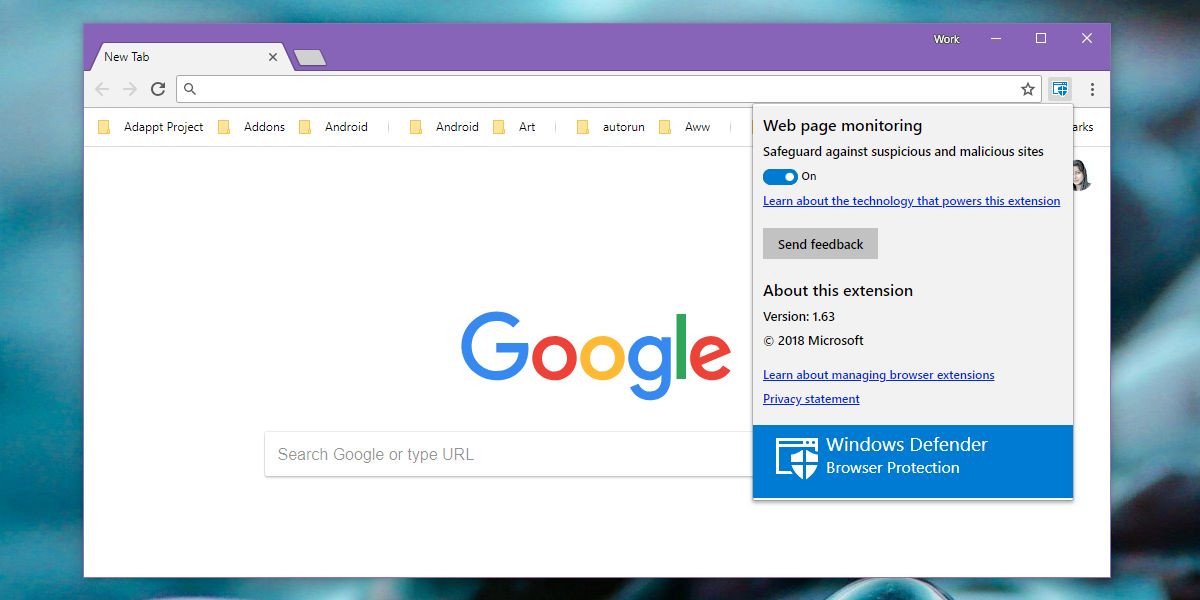
Task: Open the Addons bookmark folder
Action: coord(252,127)
